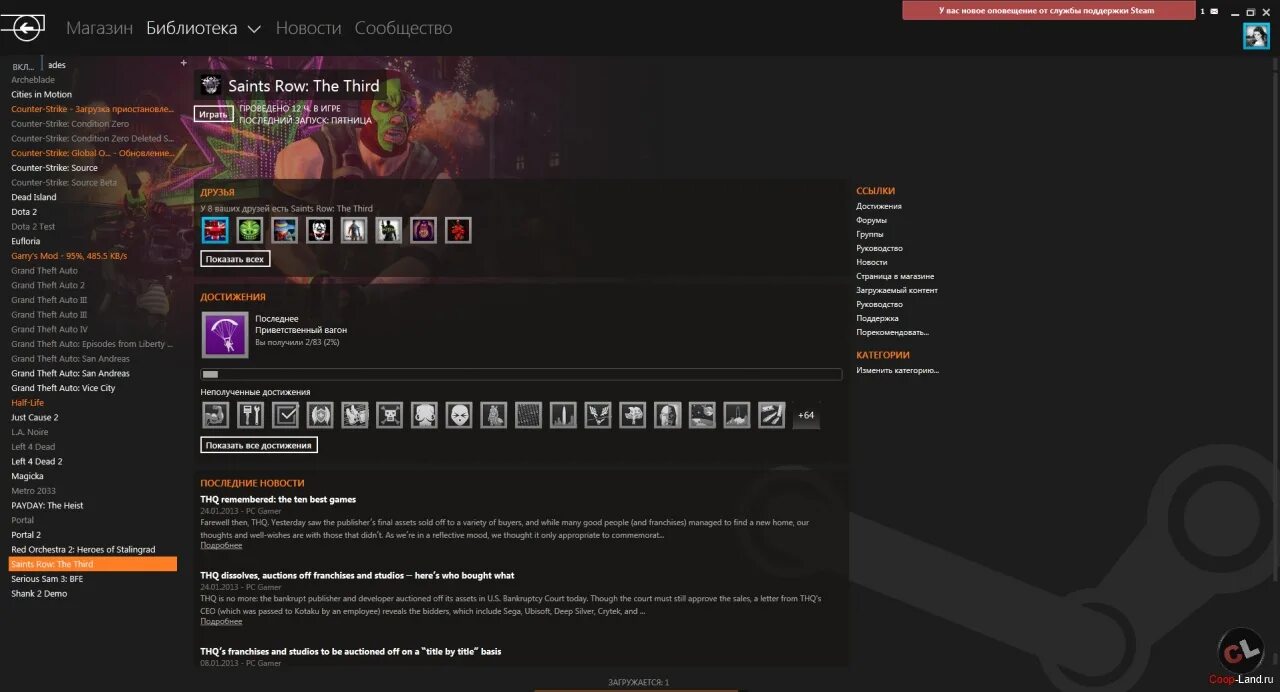Open the mail inbox envelope icon

pos(1214,11)
